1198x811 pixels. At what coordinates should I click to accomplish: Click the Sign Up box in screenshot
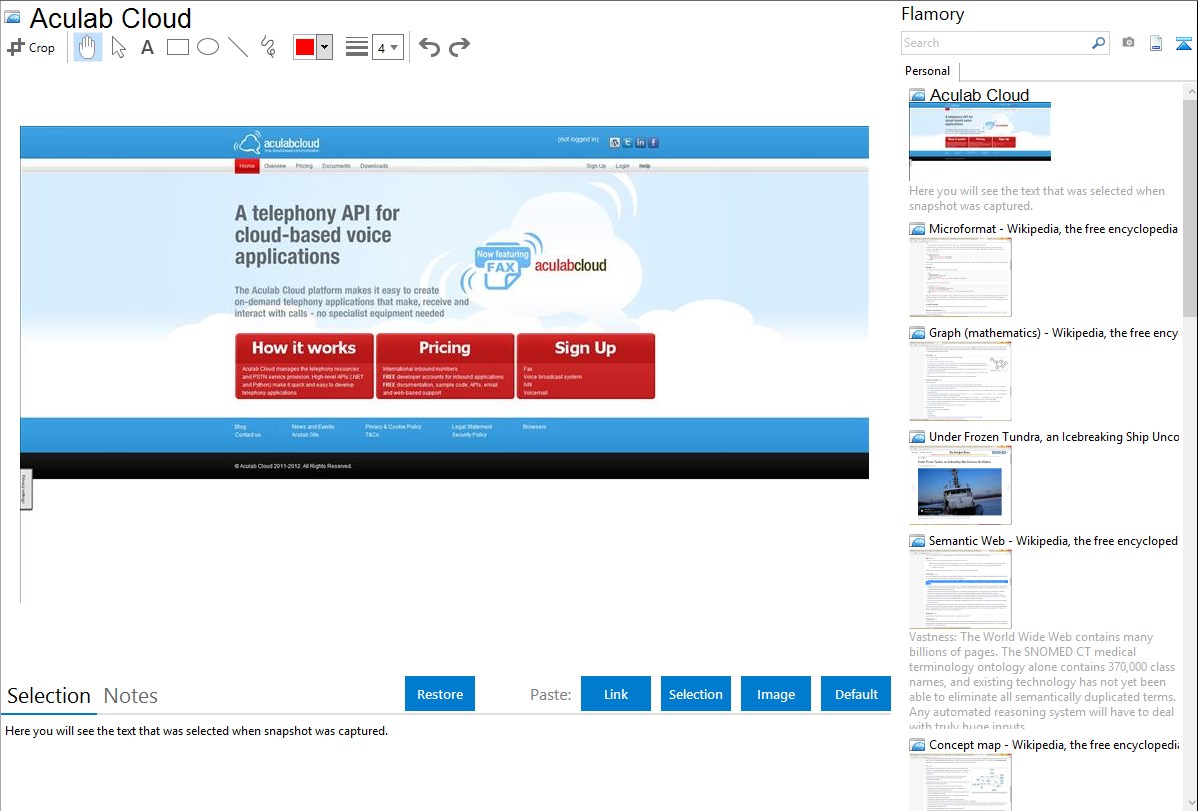pos(585,365)
